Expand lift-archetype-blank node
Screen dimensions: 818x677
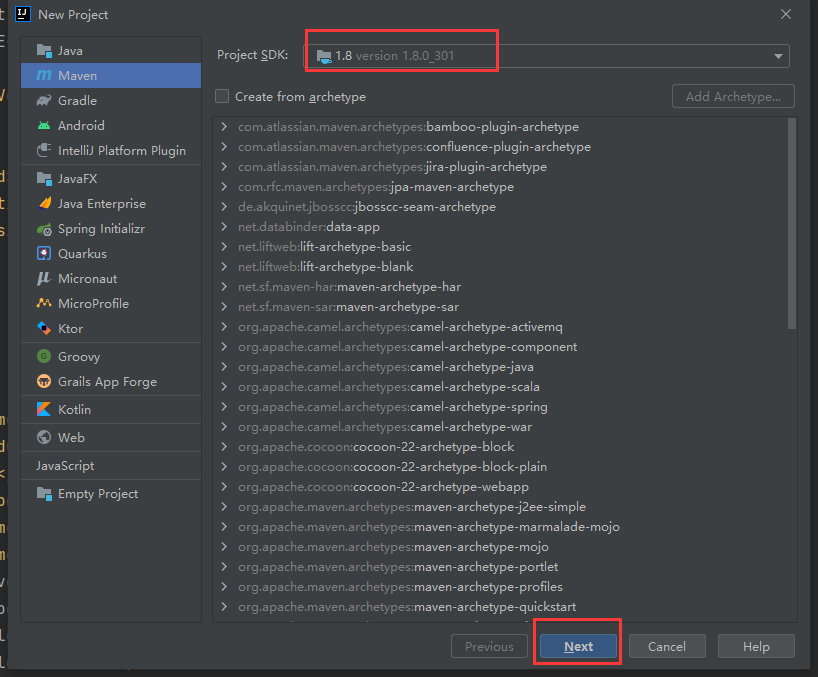(x=224, y=267)
